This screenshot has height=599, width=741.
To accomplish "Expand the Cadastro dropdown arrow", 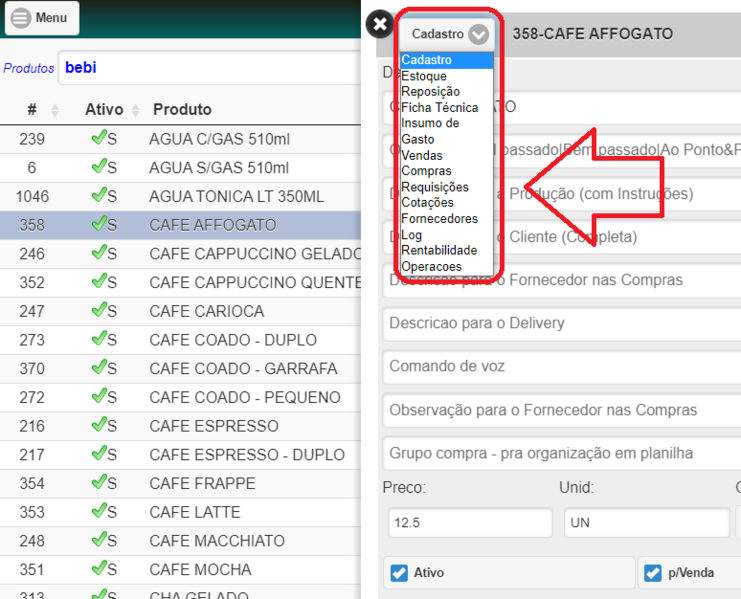I will click(x=478, y=34).
